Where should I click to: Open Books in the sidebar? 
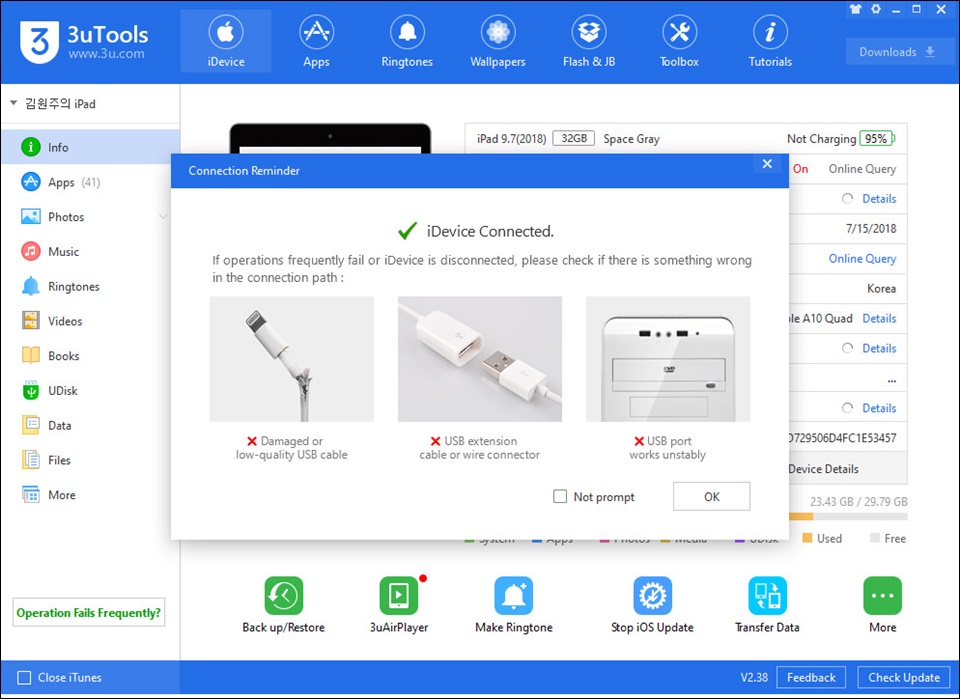coord(91,356)
